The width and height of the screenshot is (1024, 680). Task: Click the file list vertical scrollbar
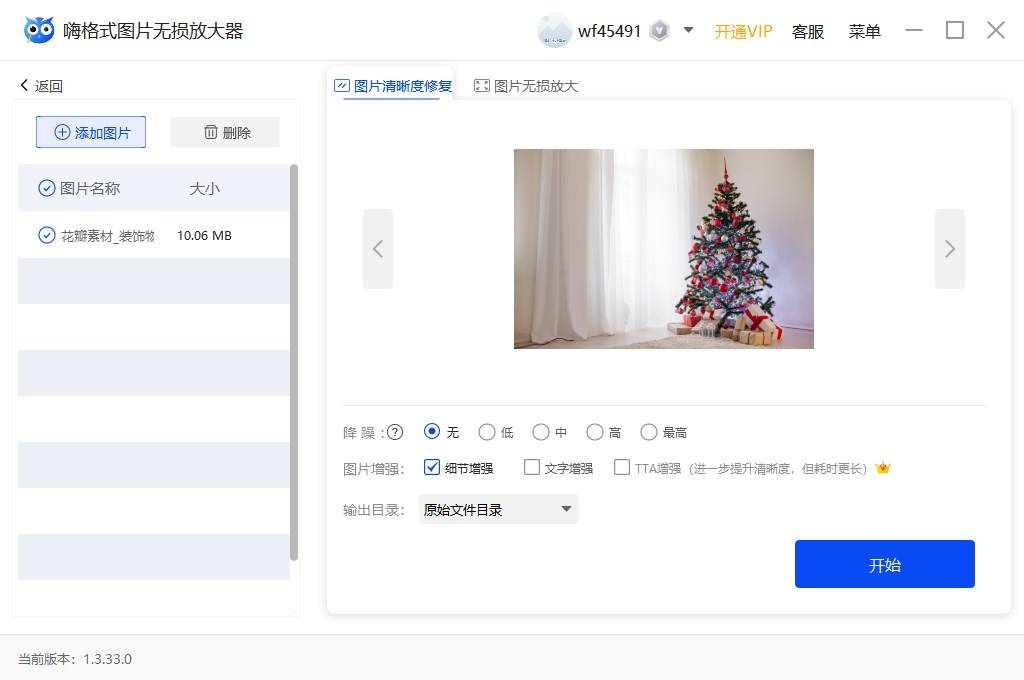pos(294,363)
